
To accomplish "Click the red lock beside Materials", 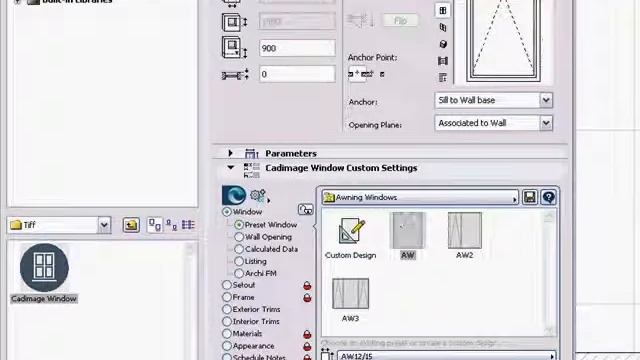I will click(x=307, y=334).
